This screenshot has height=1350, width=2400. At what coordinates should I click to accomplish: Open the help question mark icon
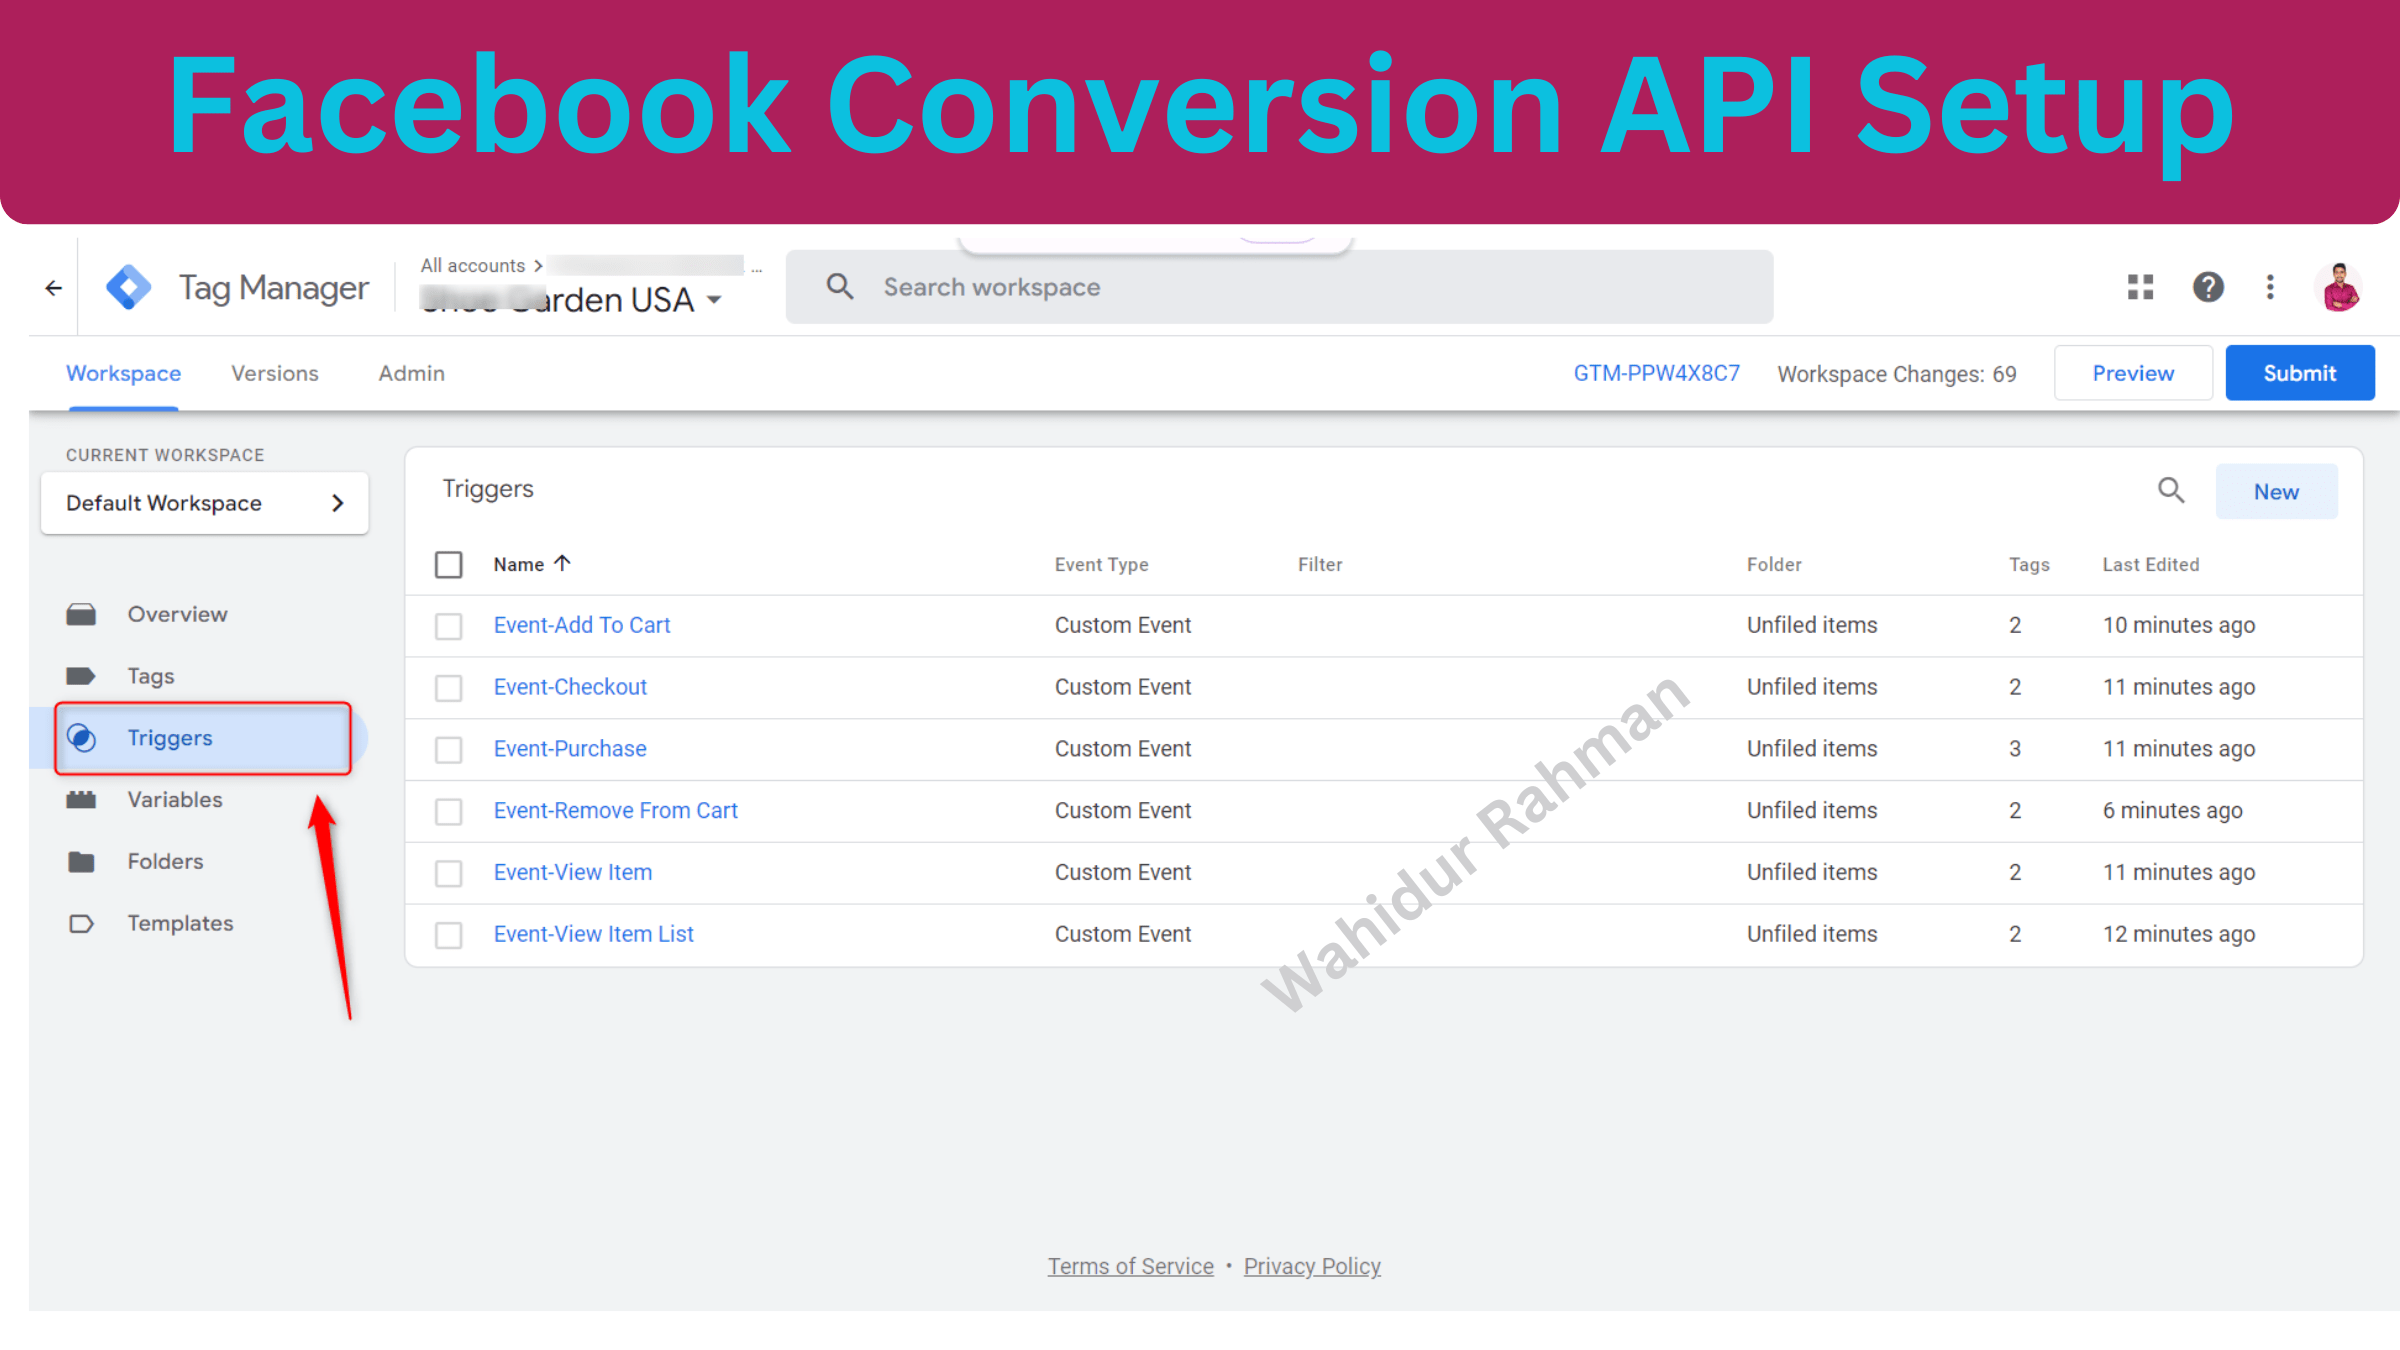2208,287
